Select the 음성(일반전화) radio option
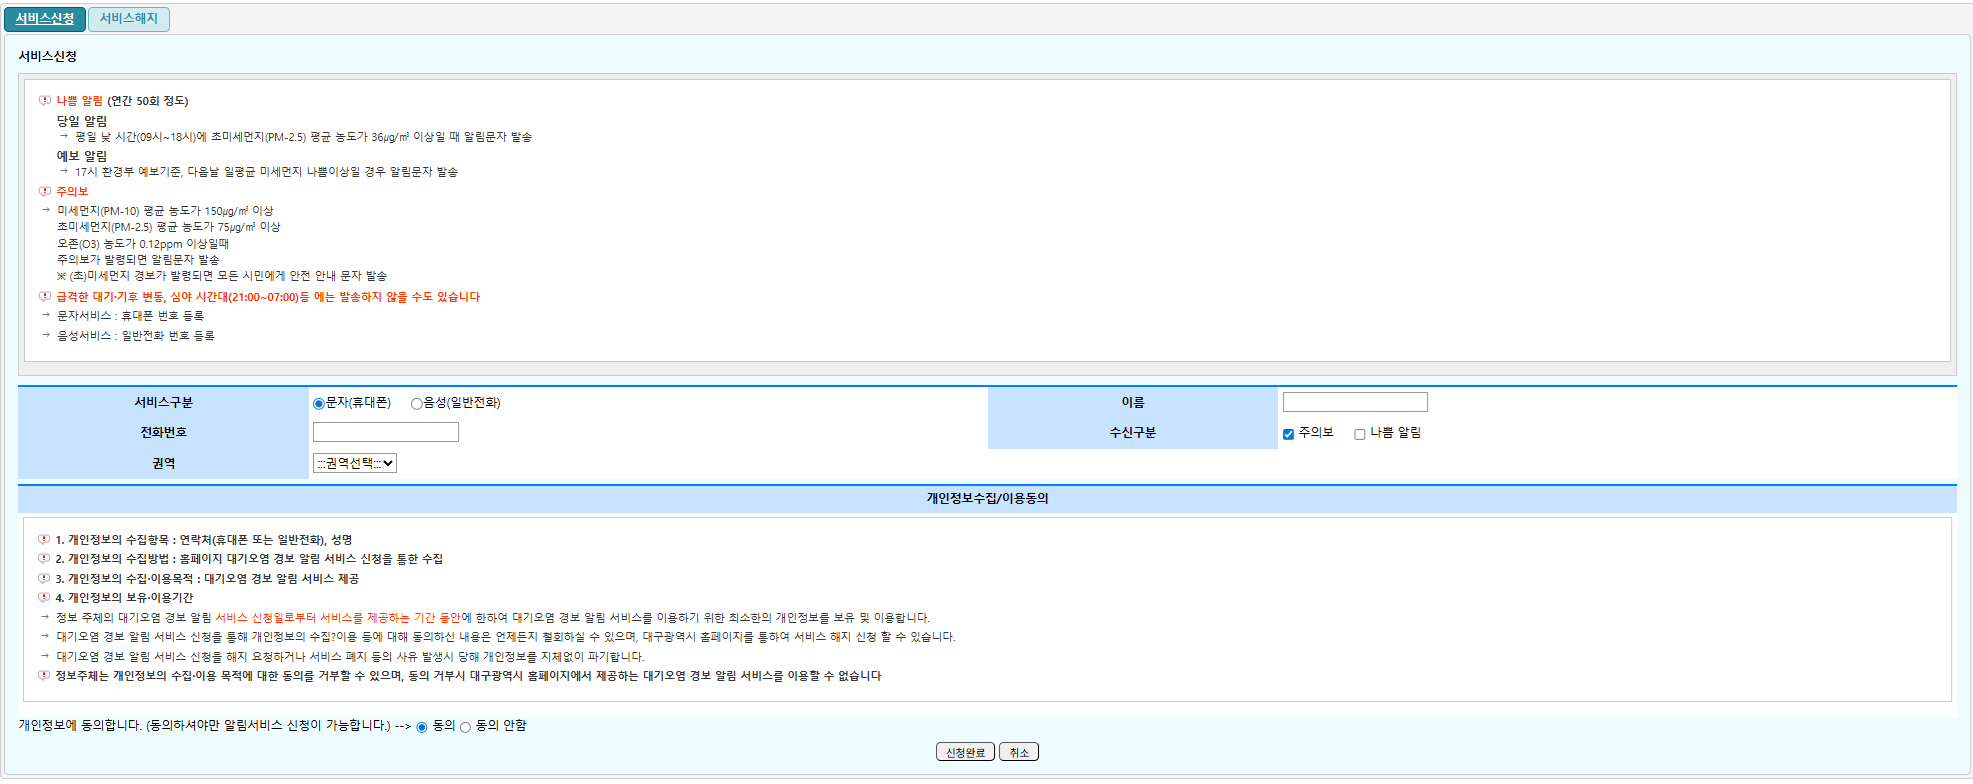 tap(417, 404)
